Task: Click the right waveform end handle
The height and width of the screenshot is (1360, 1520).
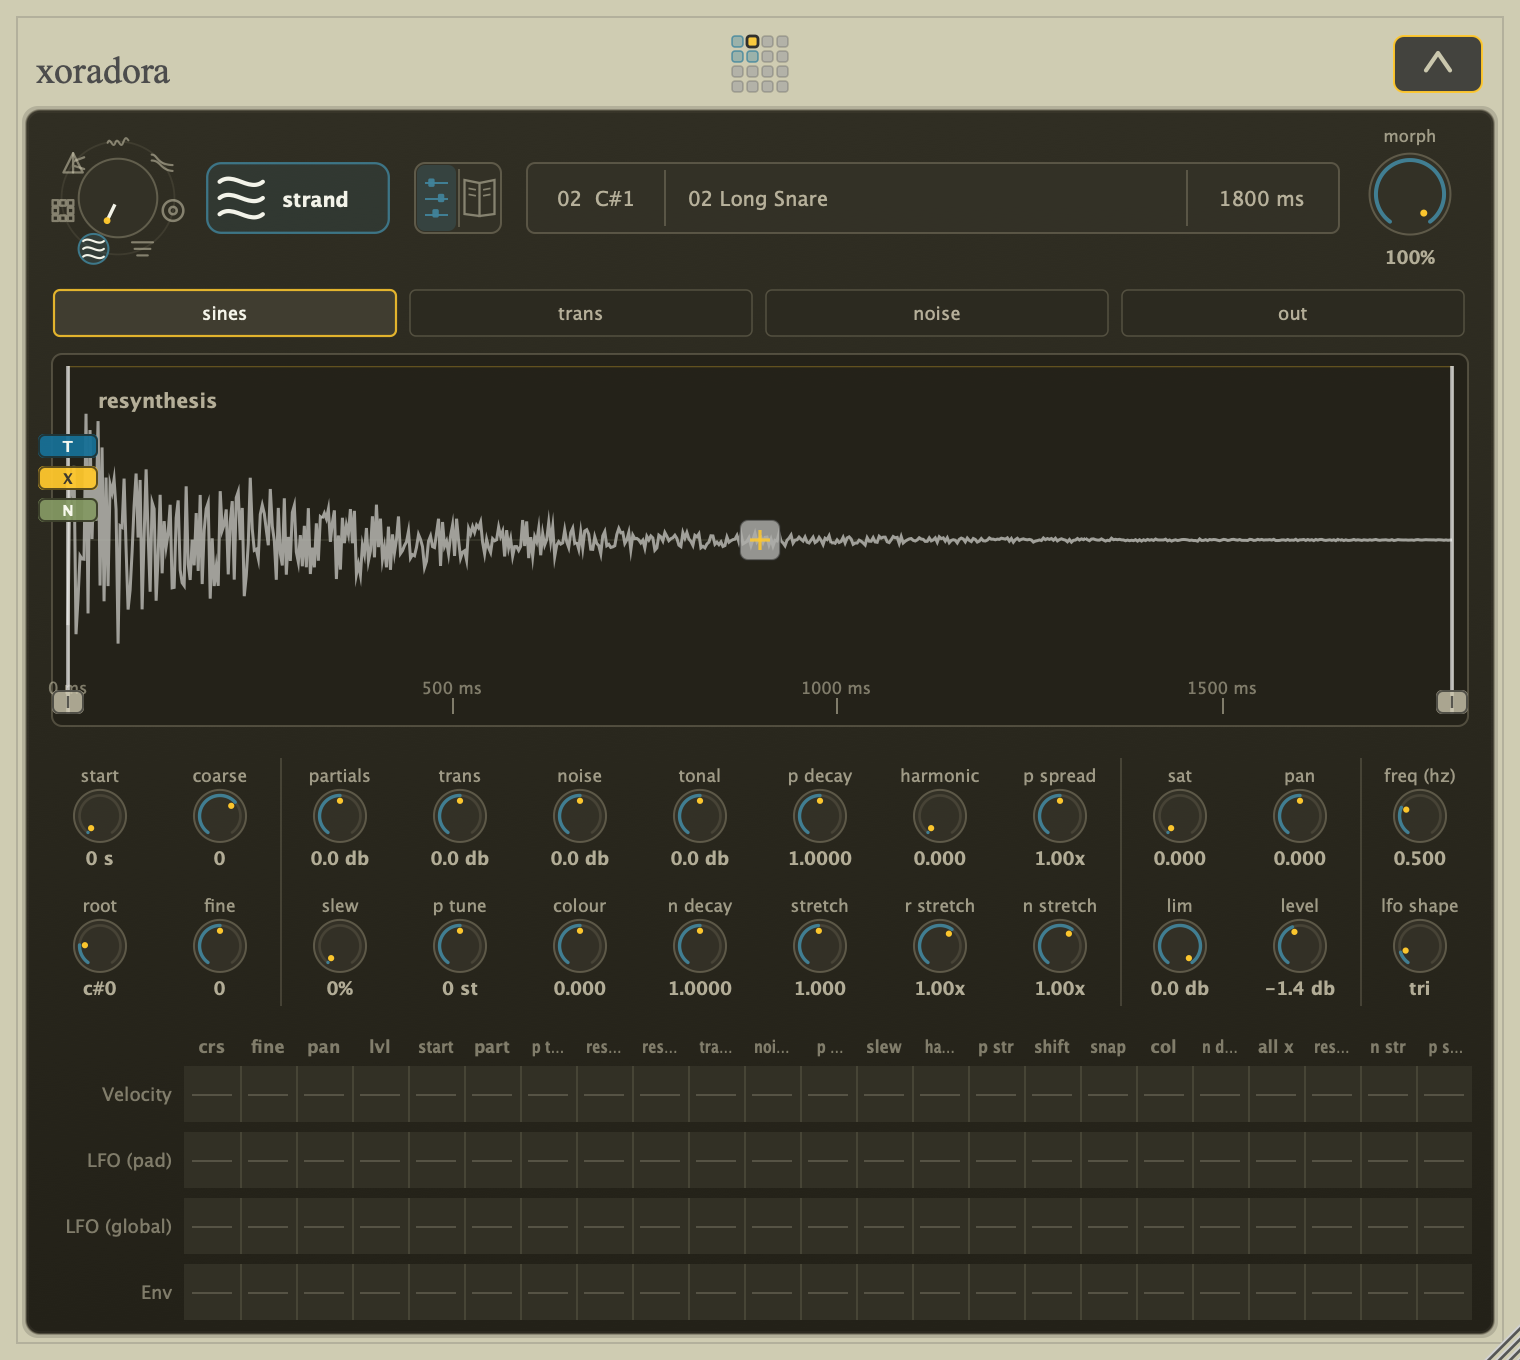Action: click(x=1452, y=702)
